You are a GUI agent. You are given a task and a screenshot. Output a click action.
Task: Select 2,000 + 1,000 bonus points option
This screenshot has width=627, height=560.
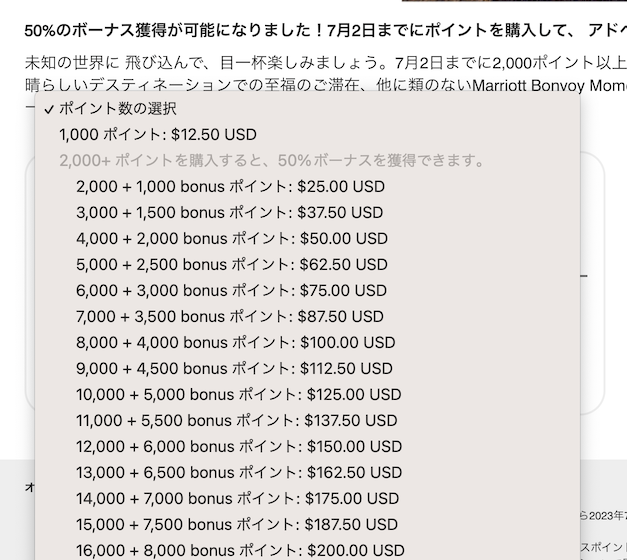coord(307,187)
